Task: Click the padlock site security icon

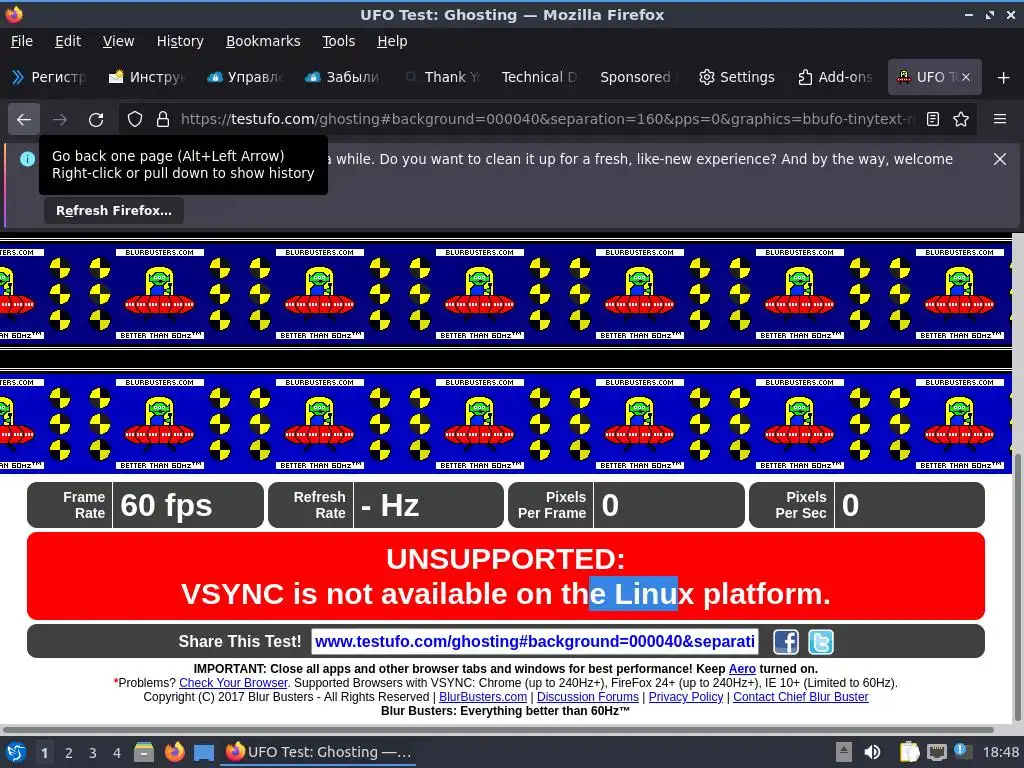Action: [163, 120]
